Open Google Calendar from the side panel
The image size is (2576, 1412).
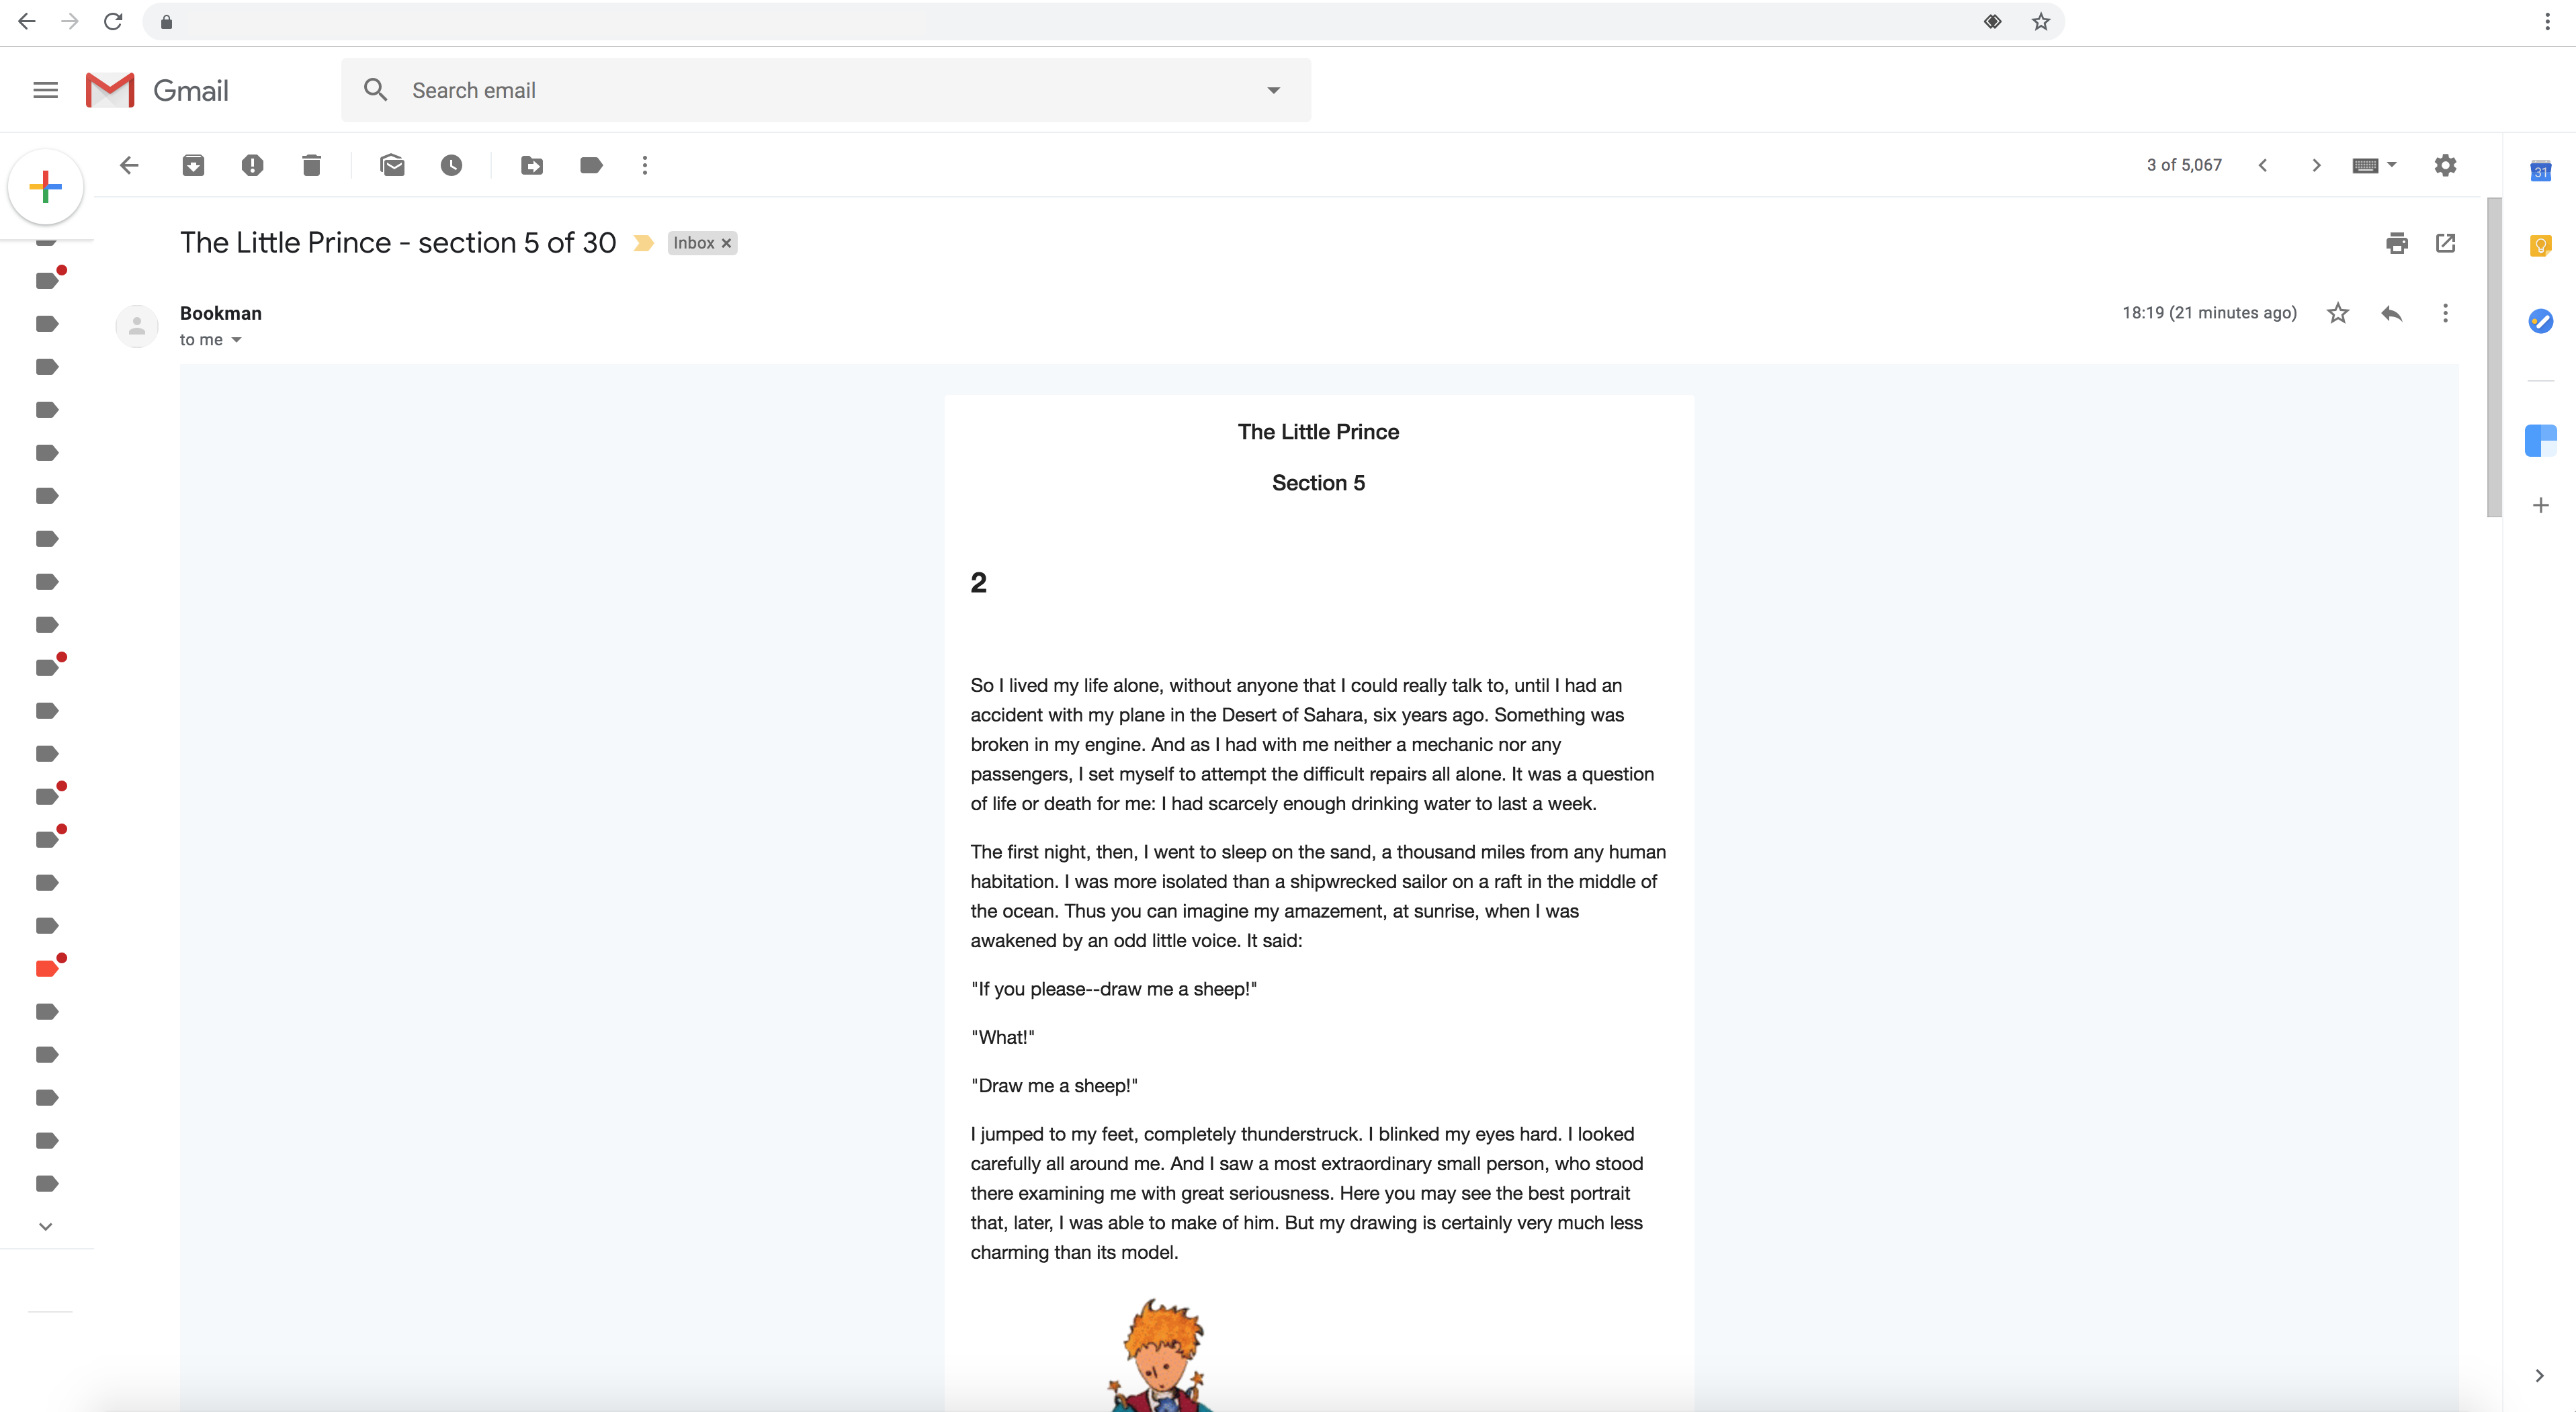(2541, 170)
